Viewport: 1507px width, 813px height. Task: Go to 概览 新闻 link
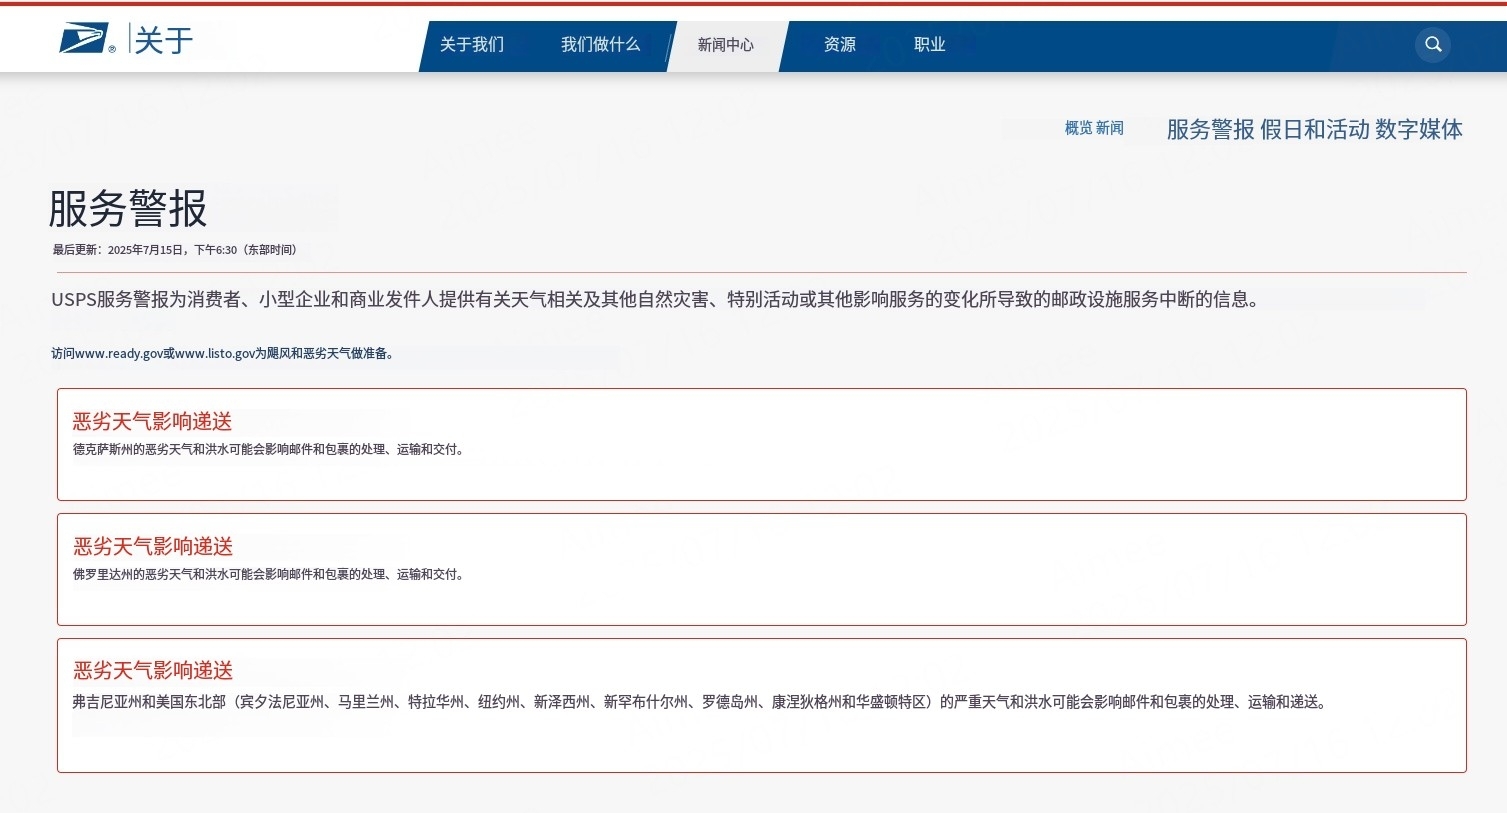(1094, 128)
